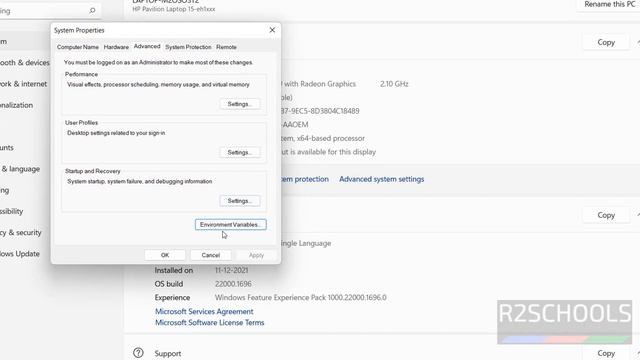
Task: Open System Protection tab
Action: 188,47
